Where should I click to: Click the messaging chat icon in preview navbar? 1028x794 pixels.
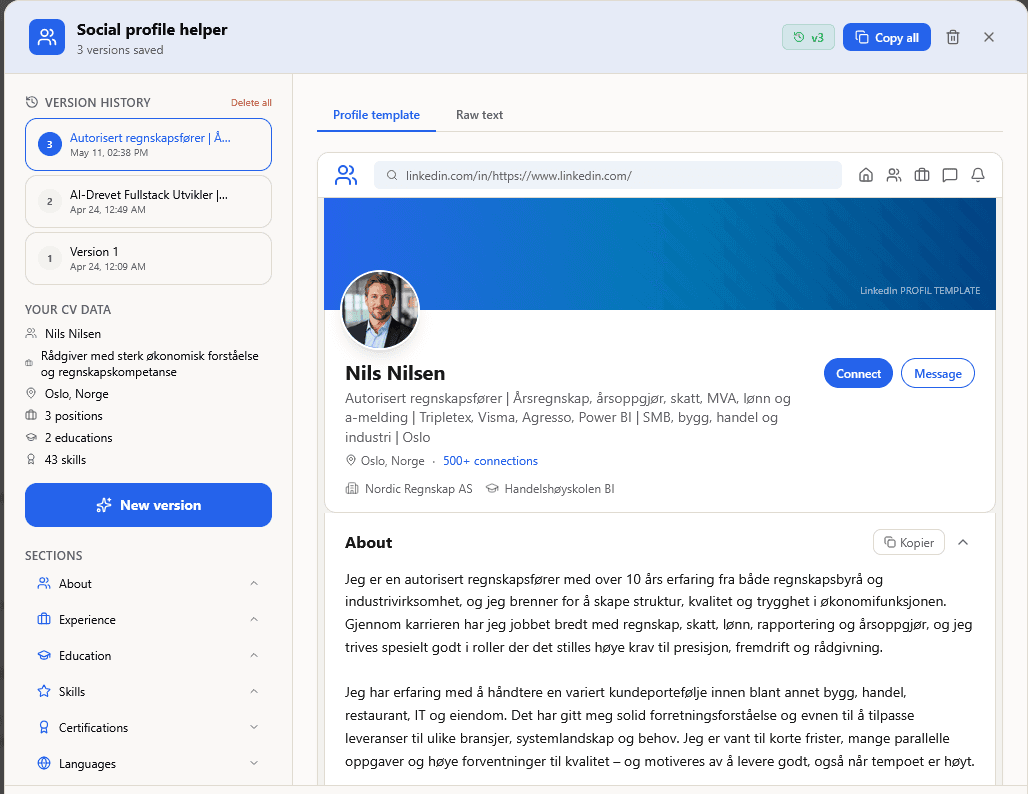pyautogui.click(x=949, y=175)
